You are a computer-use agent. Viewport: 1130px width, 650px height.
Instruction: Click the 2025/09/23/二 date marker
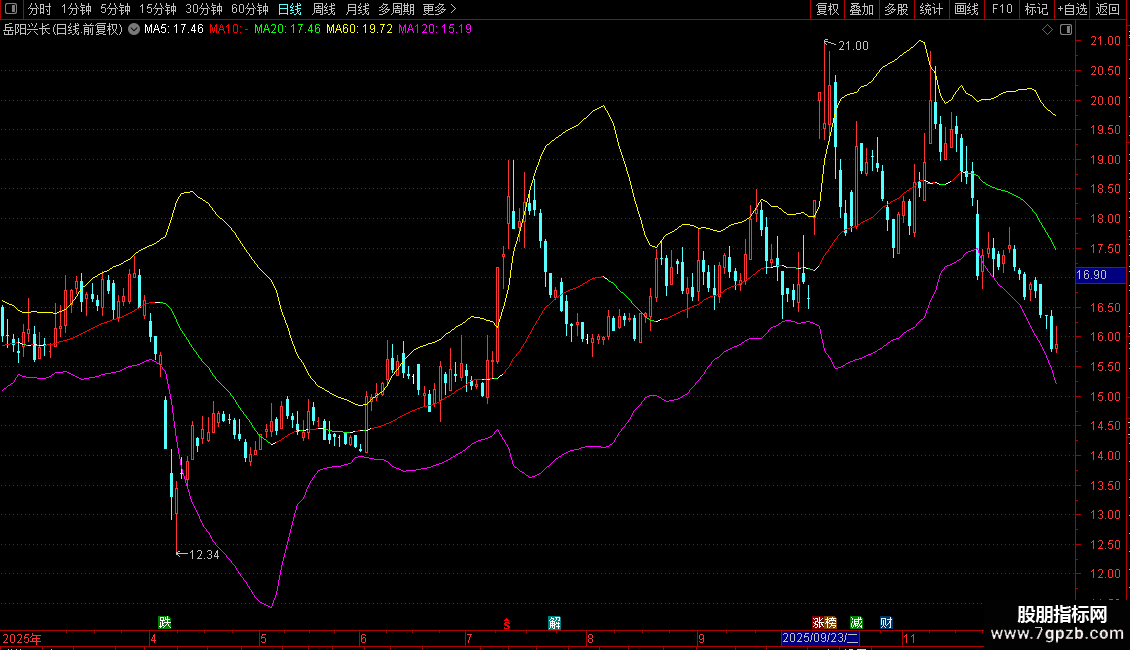[x=820, y=638]
